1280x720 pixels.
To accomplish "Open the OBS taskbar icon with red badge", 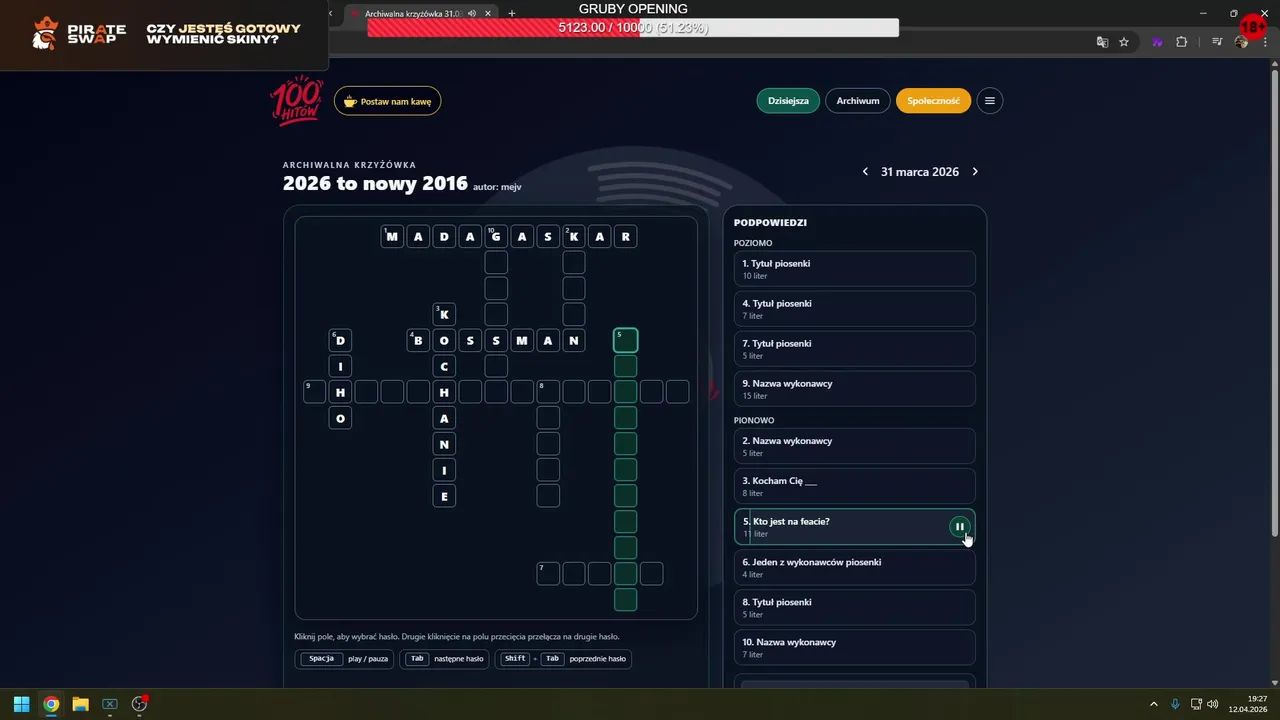I will pyautogui.click(x=140, y=704).
